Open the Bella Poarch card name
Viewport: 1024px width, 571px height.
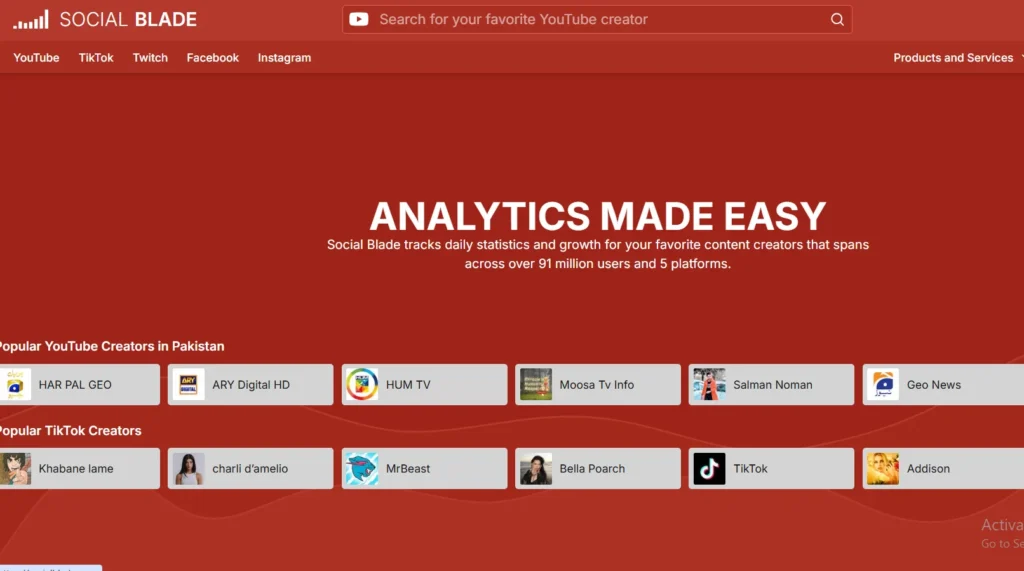tap(592, 468)
